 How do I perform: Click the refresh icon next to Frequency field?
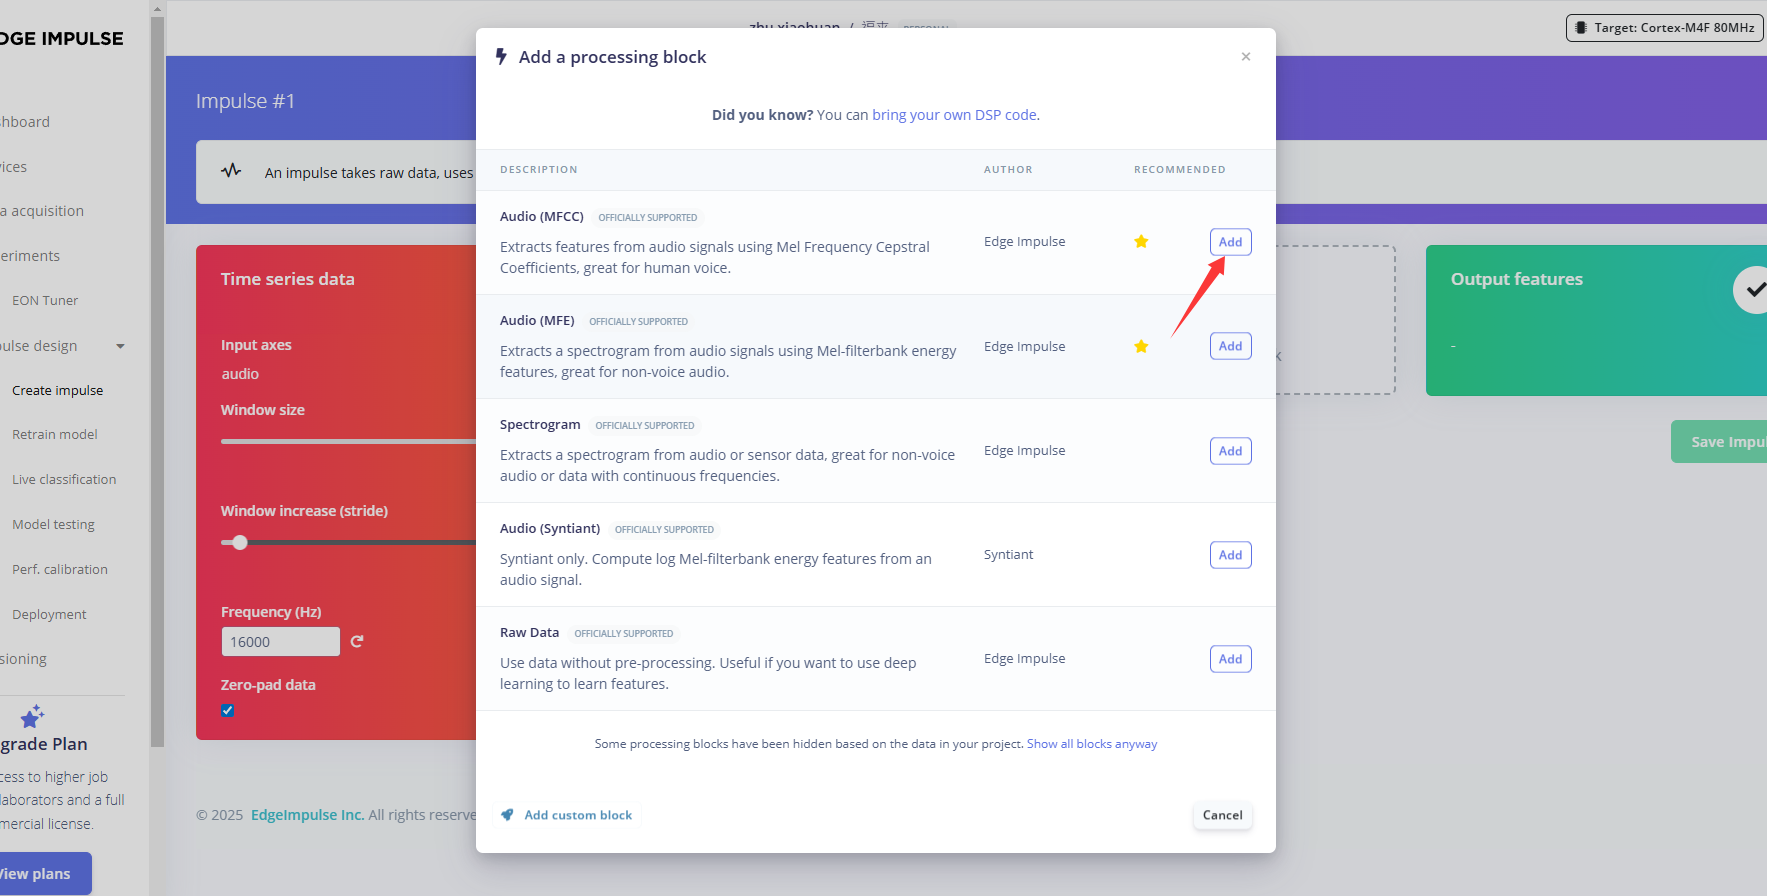click(x=357, y=642)
